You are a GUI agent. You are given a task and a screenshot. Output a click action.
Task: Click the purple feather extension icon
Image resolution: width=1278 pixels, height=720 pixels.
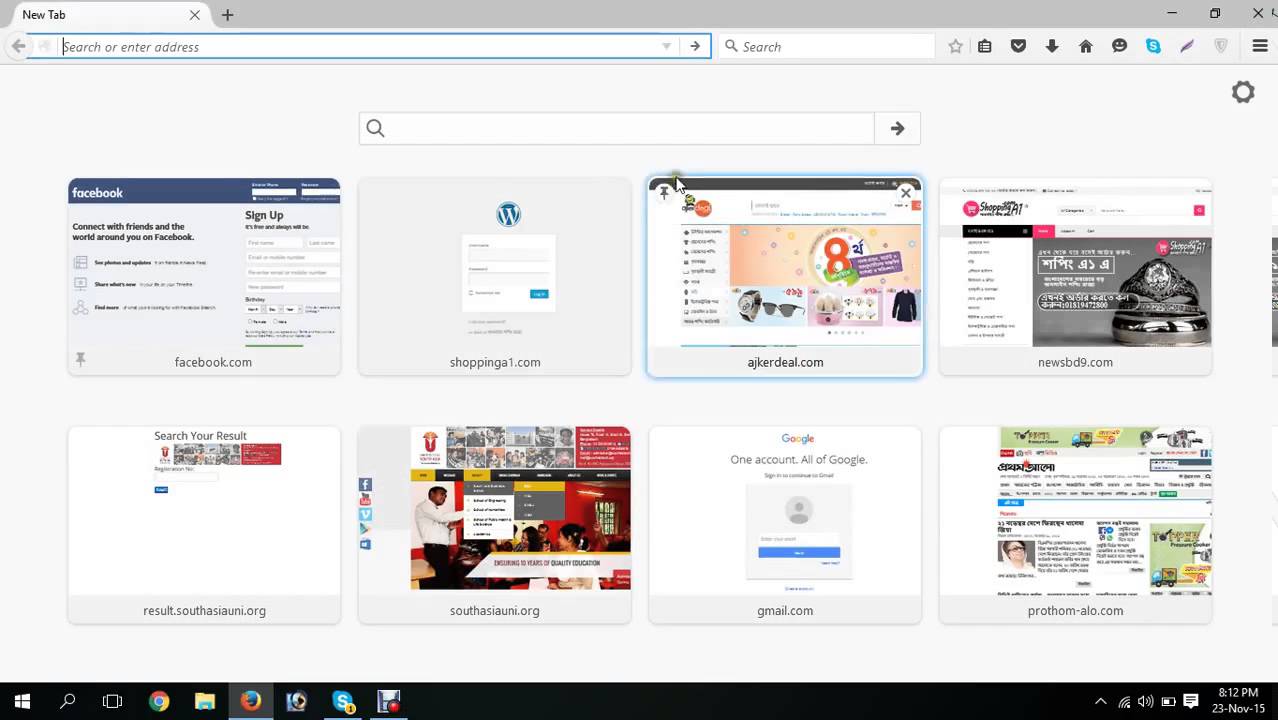click(1187, 46)
